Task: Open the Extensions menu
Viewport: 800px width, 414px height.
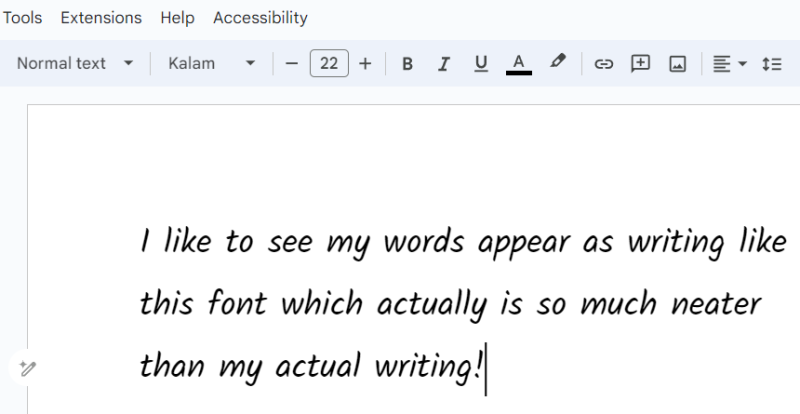Action: coord(101,18)
